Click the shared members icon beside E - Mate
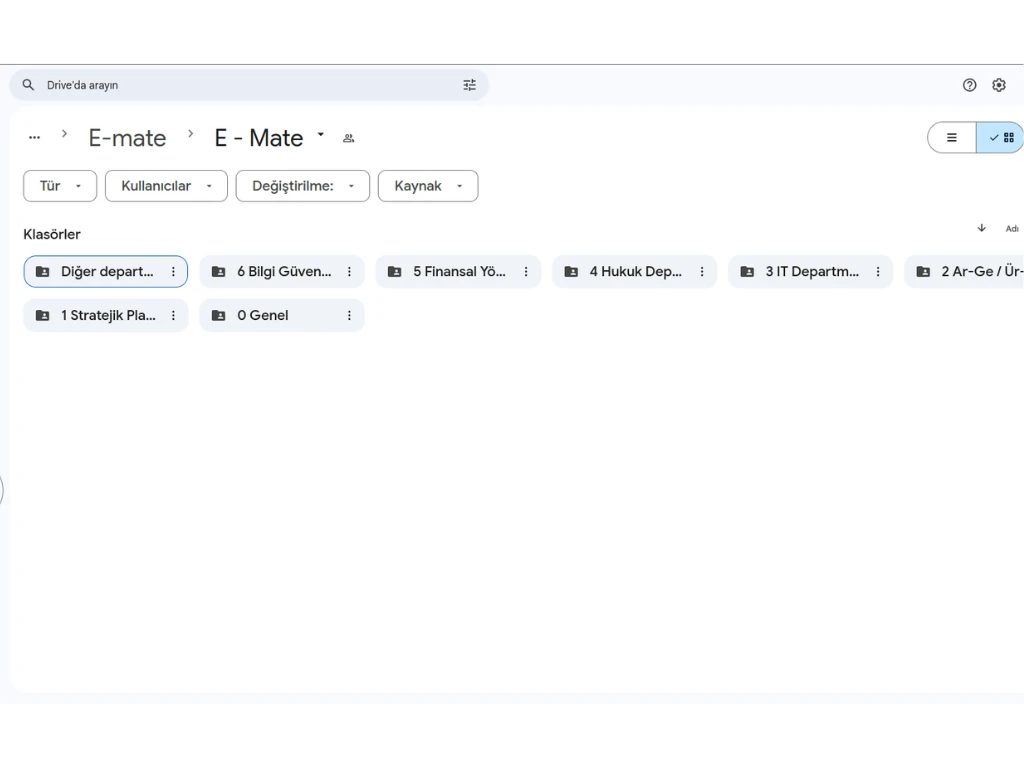Screen dimensions: 1024x768 pyautogui.click(x=348, y=138)
